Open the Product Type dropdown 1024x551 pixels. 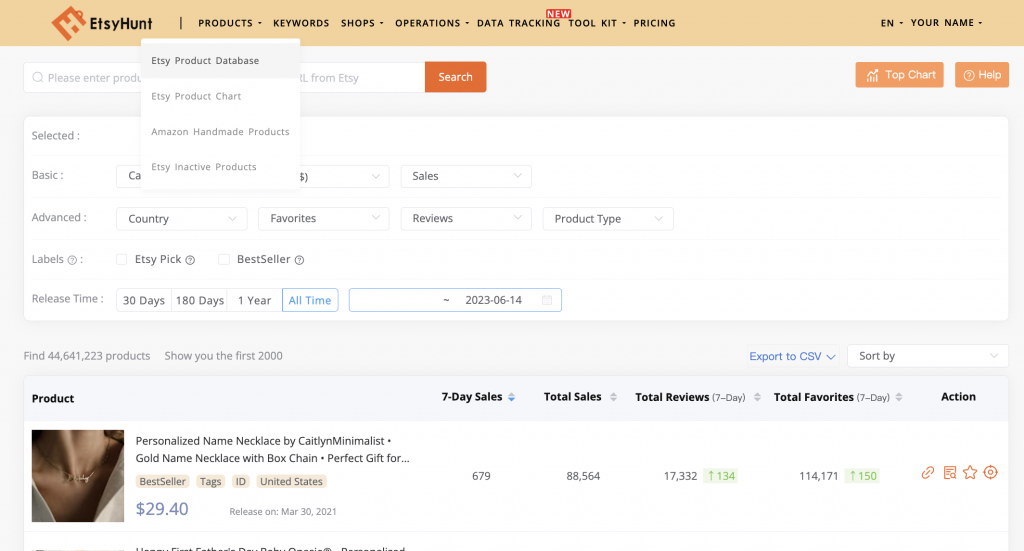tap(607, 218)
